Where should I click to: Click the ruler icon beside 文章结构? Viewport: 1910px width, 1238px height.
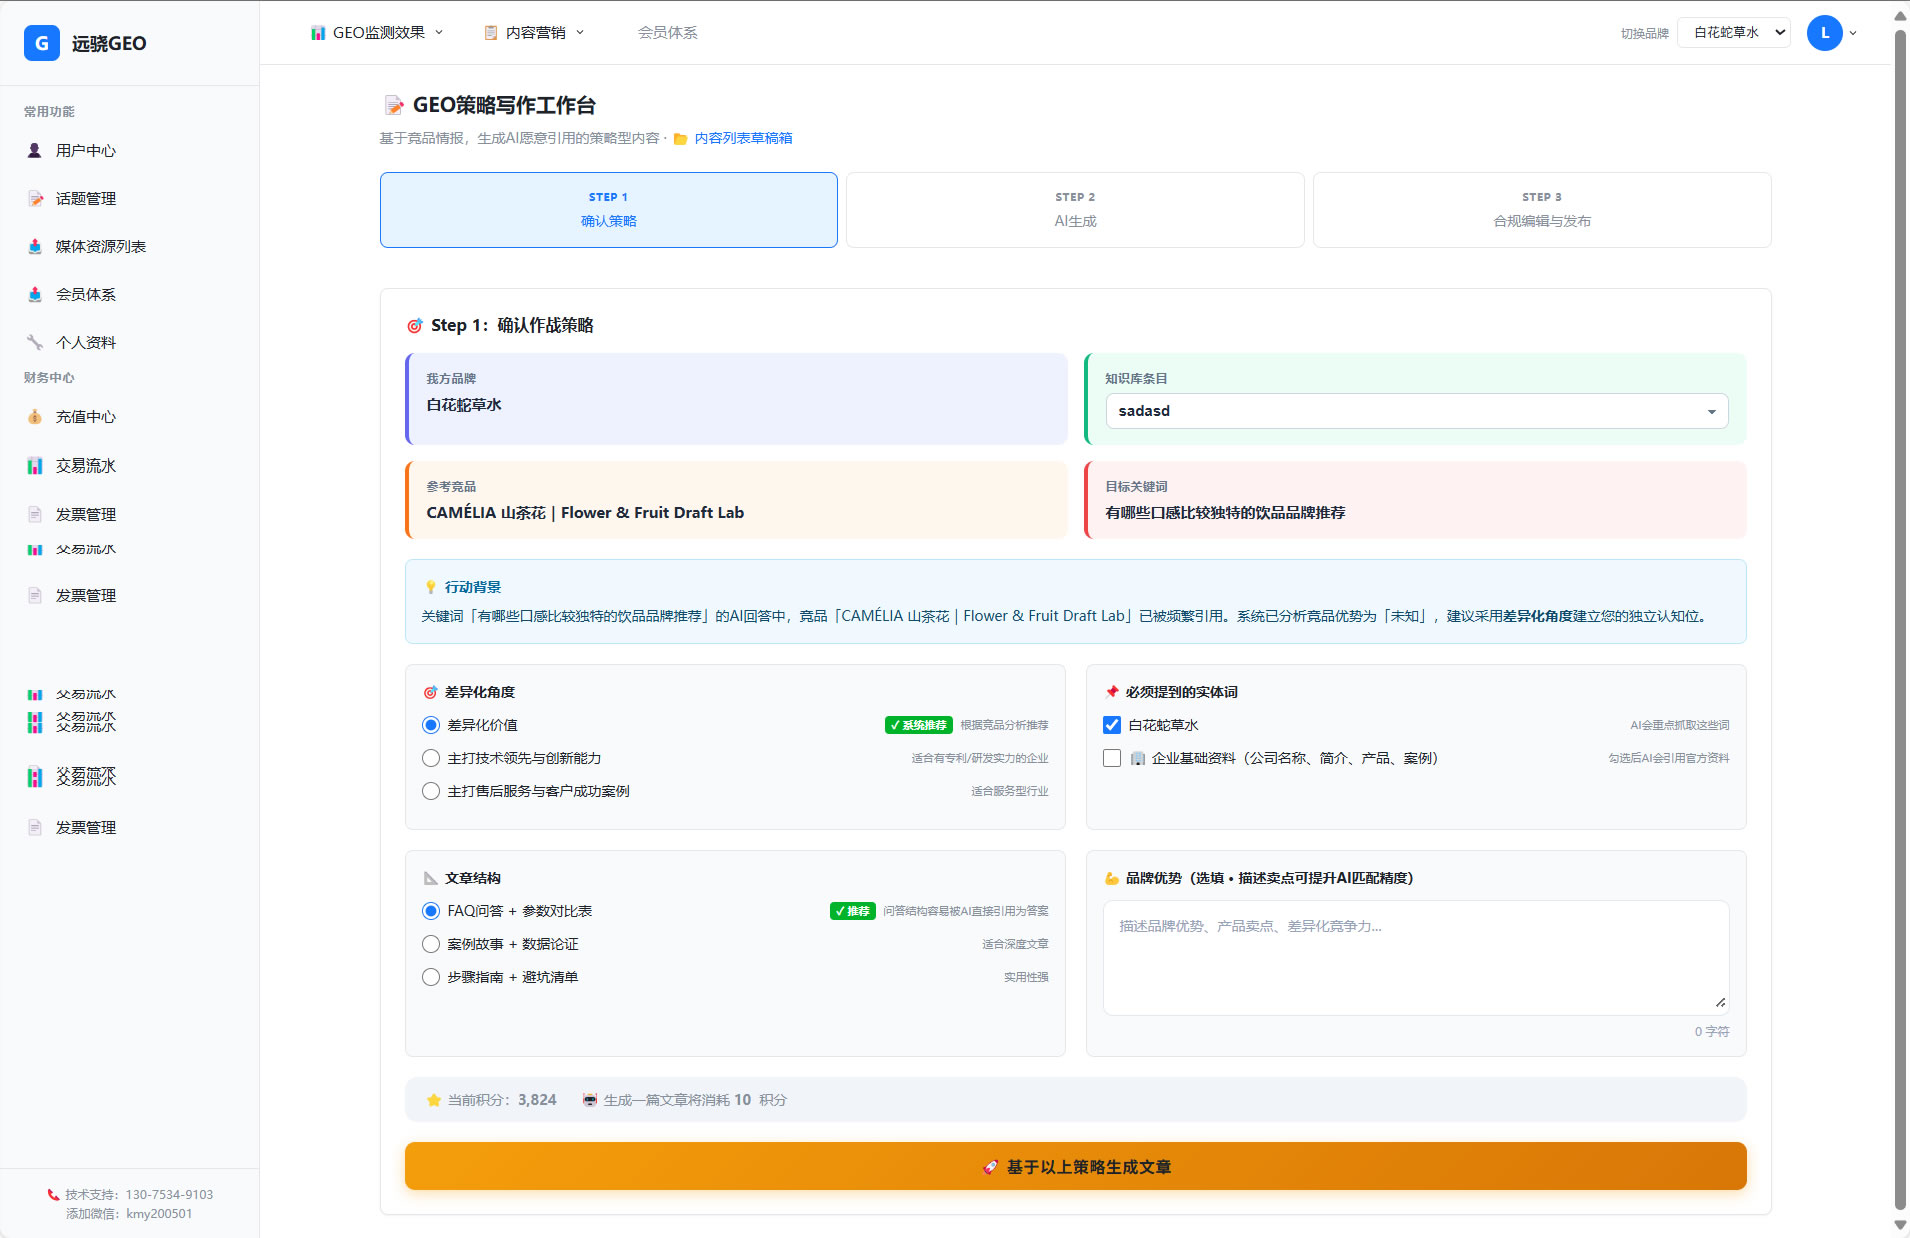[431, 878]
